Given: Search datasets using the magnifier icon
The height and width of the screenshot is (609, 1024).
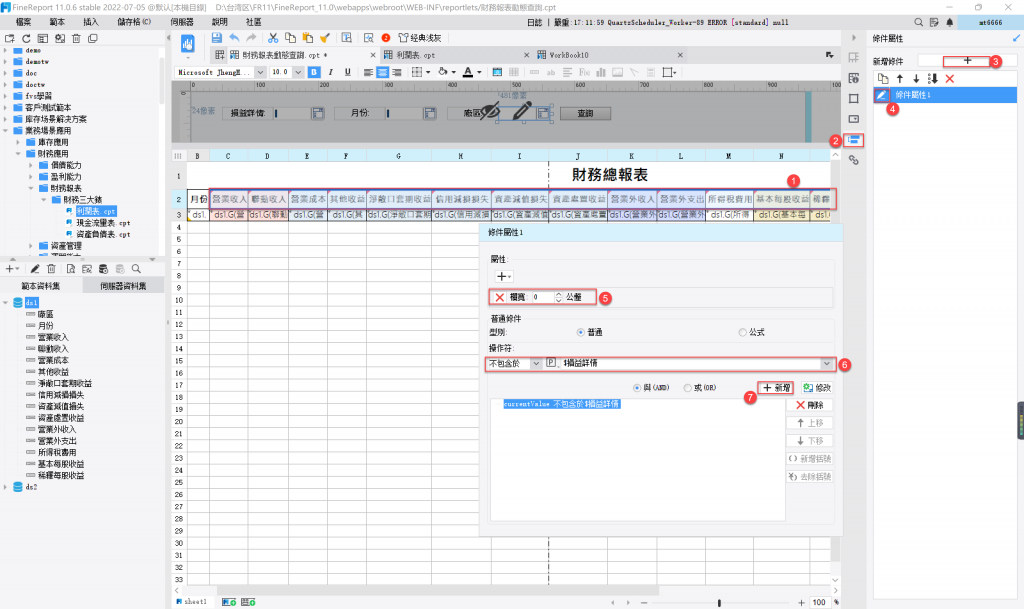Looking at the screenshot, I should click(136, 269).
